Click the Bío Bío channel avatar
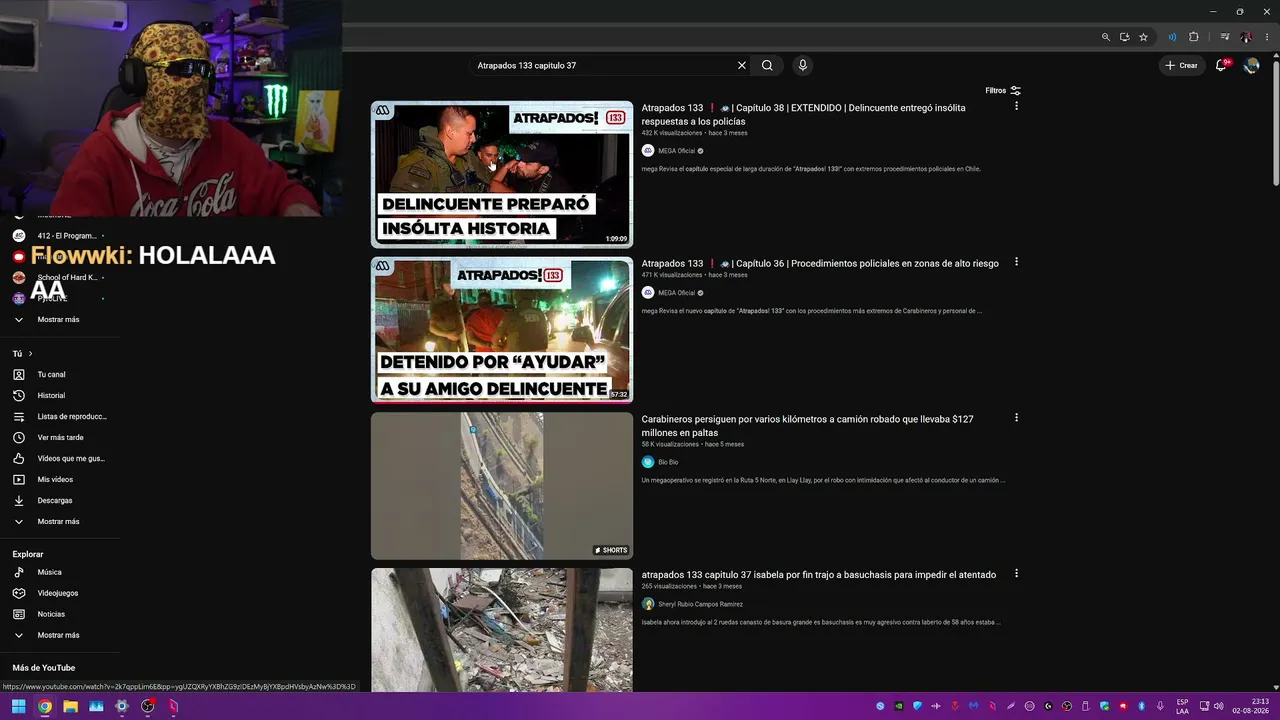Screen dimensions: 1280x720 pyautogui.click(x=648, y=462)
